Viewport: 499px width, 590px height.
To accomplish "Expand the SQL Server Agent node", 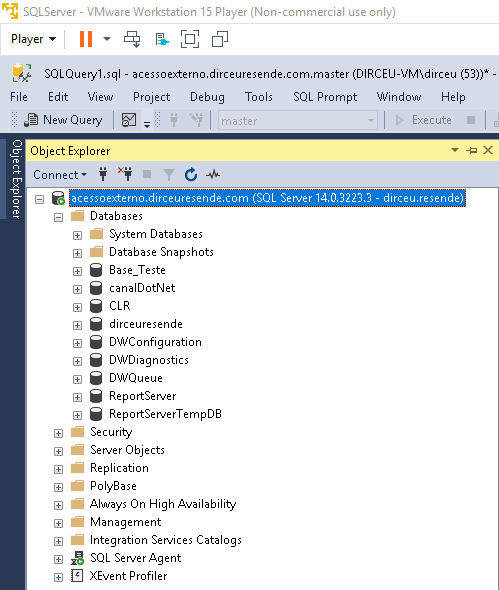I will click(58, 559).
